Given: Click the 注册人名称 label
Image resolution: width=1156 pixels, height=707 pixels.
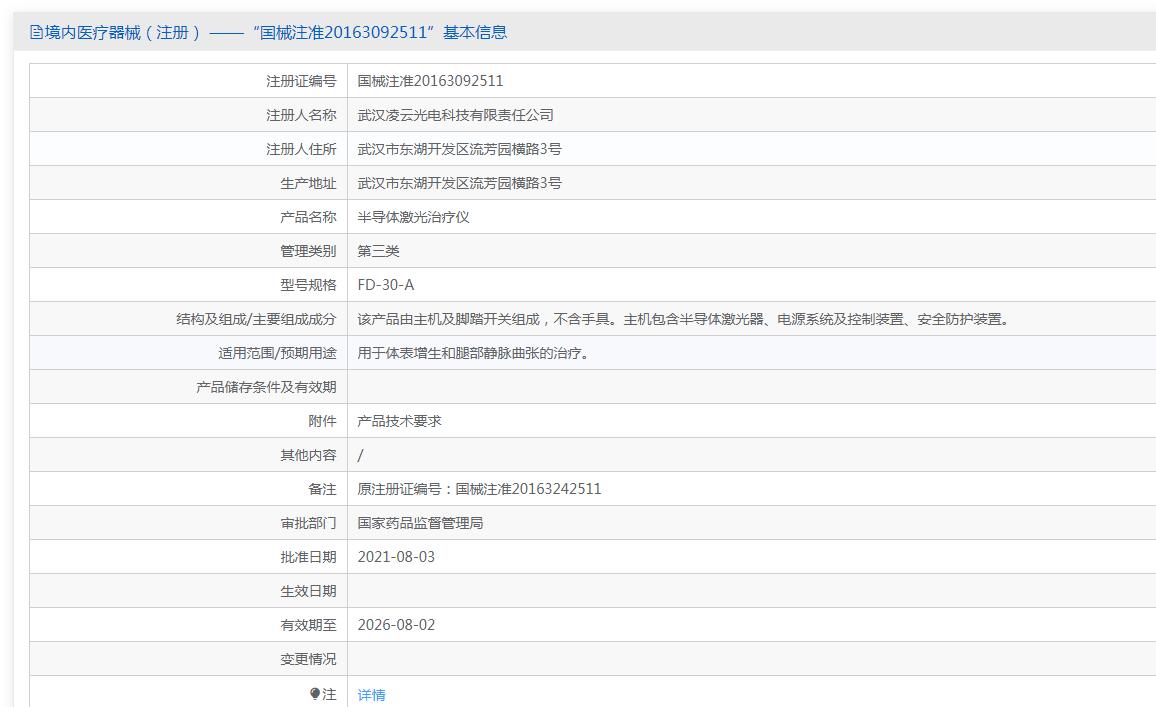Looking at the screenshot, I should [301, 115].
